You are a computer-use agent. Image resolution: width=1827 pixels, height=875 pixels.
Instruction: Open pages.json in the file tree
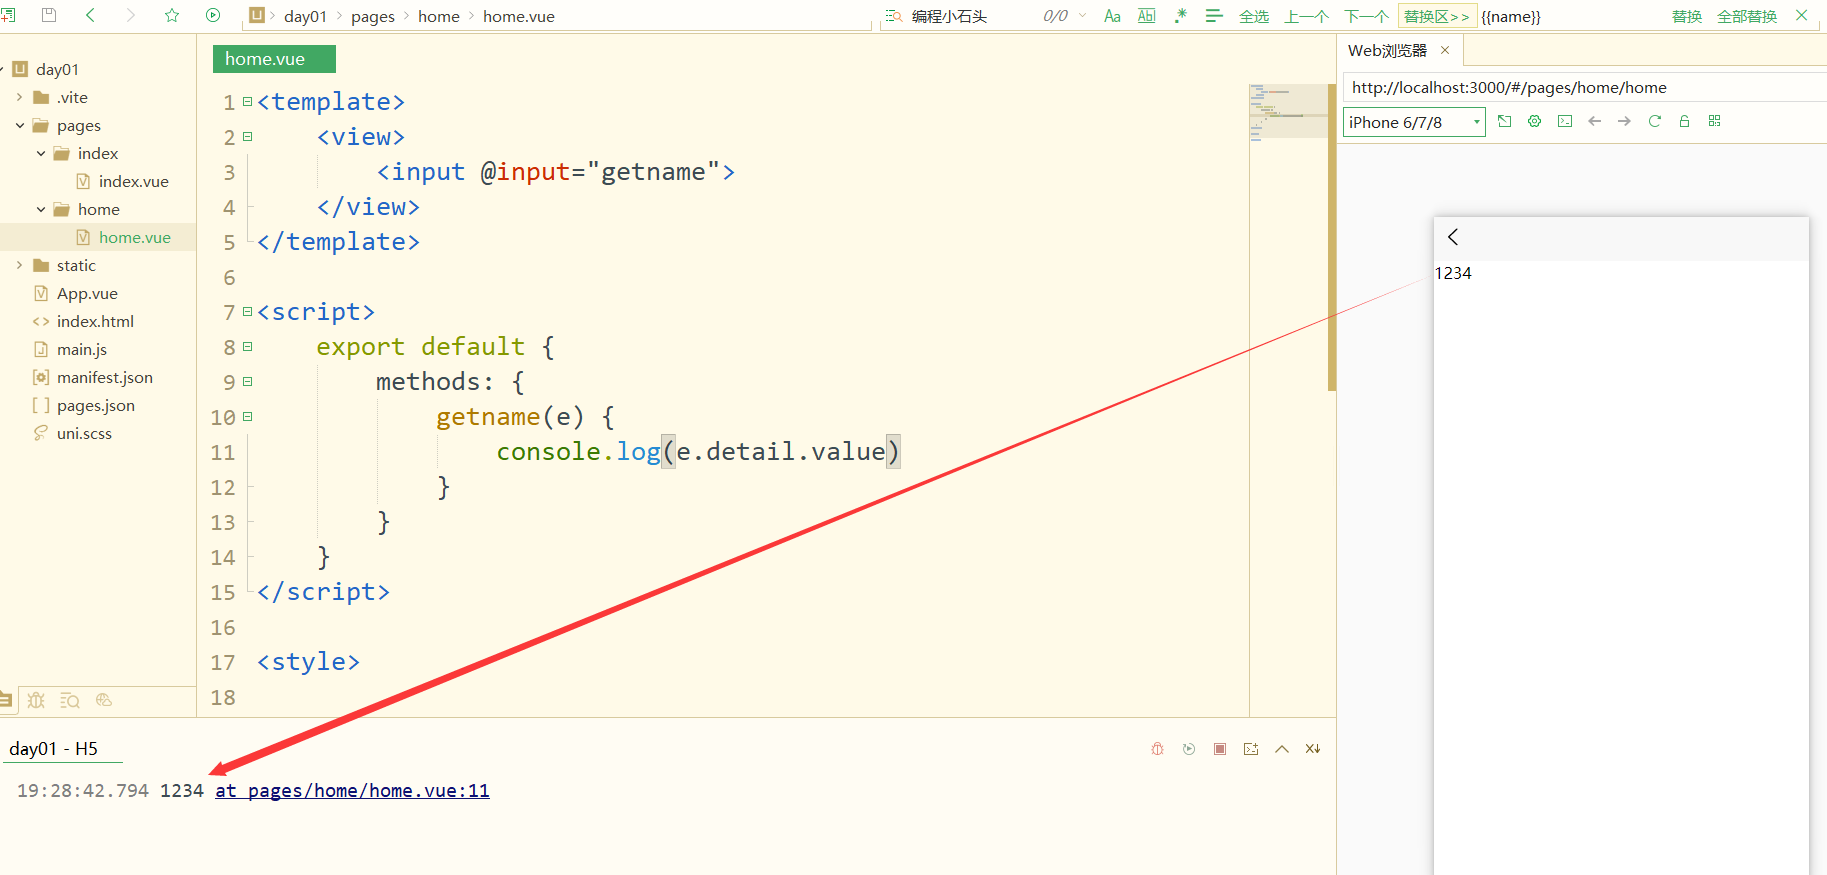coord(96,405)
